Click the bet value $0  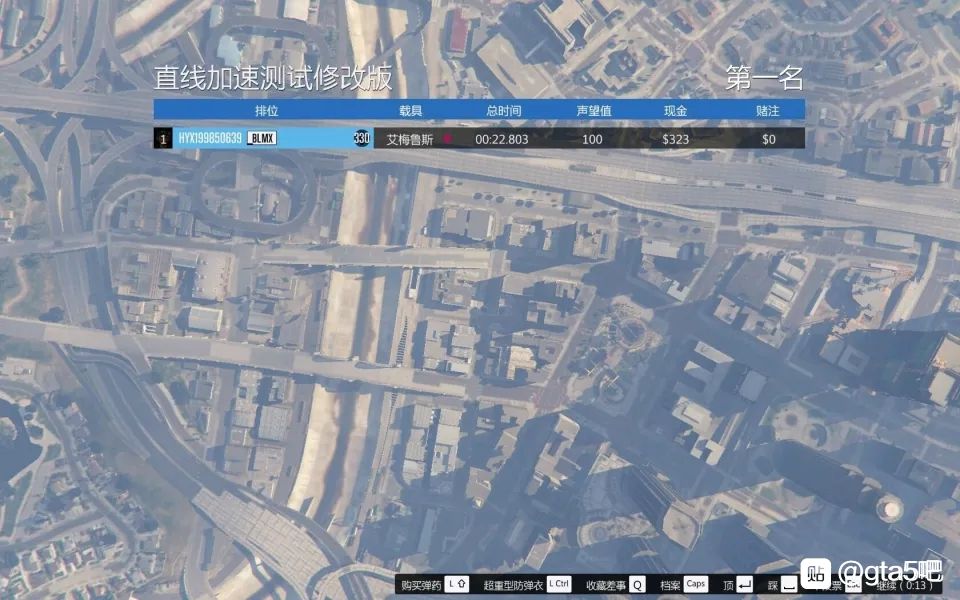coord(768,140)
